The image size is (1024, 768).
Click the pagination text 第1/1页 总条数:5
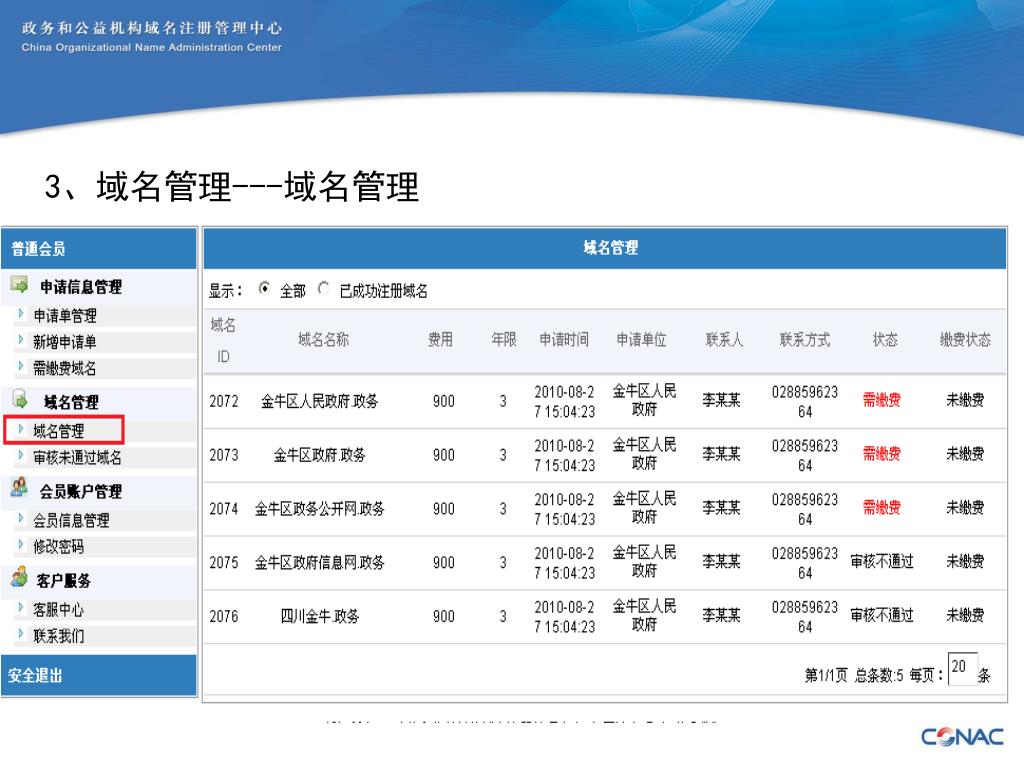(x=854, y=675)
